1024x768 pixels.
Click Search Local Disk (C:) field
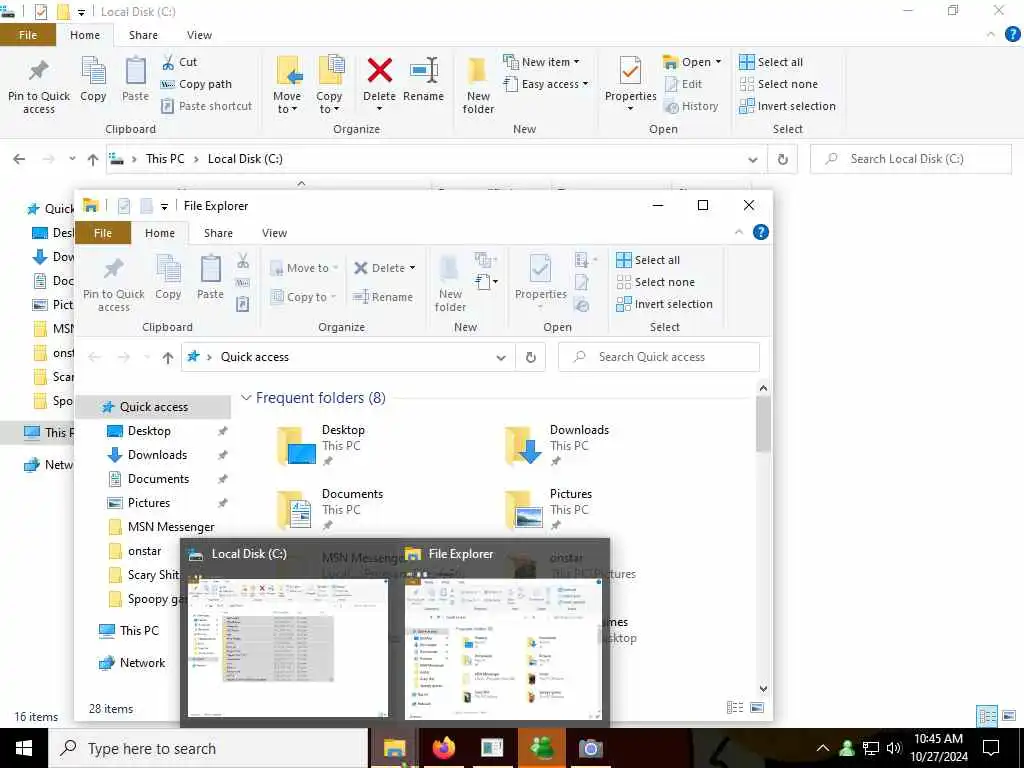(911, 159)
